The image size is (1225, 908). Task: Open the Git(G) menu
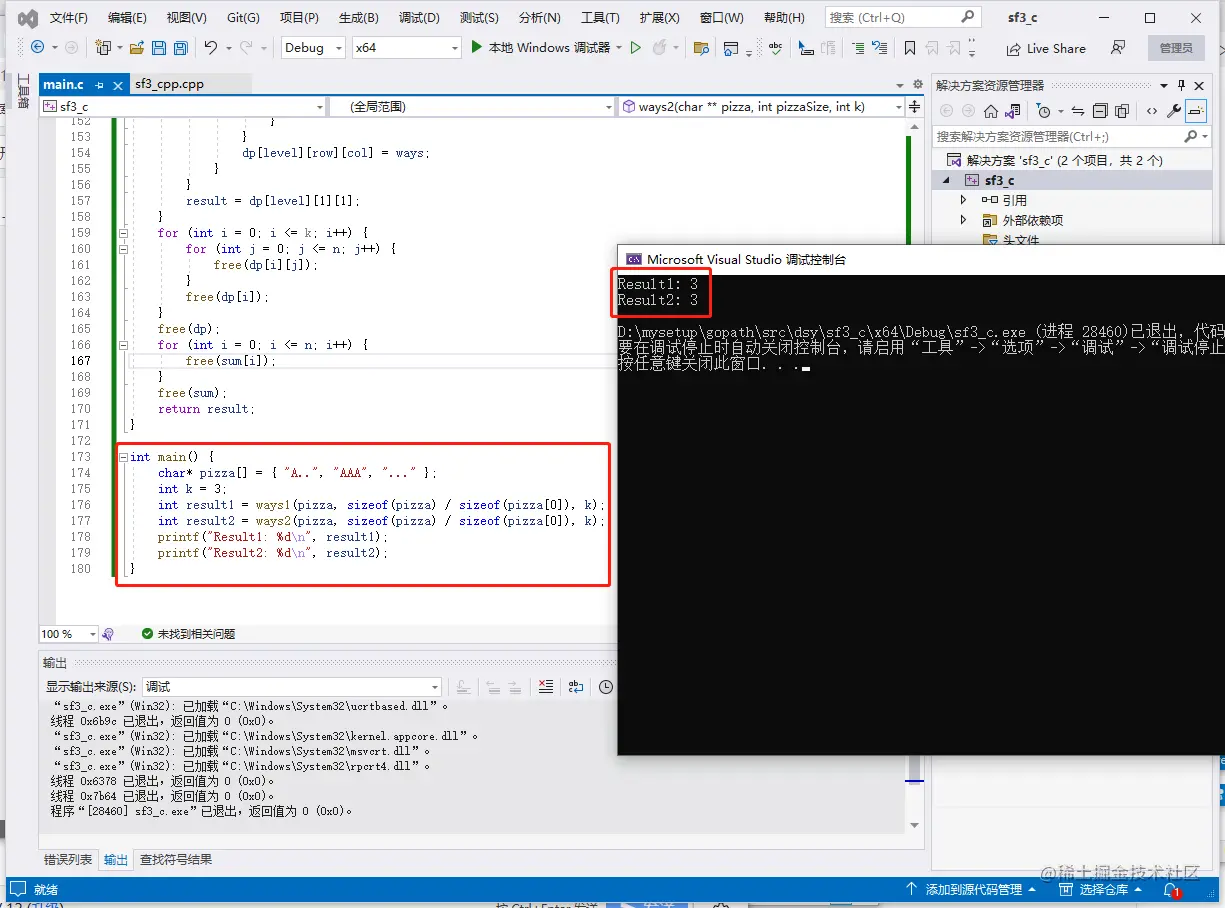[243, 18]
